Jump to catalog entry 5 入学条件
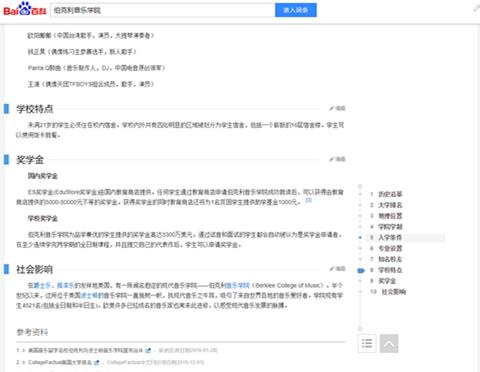This screenshot has height=372, width=480. coord(390,238)
